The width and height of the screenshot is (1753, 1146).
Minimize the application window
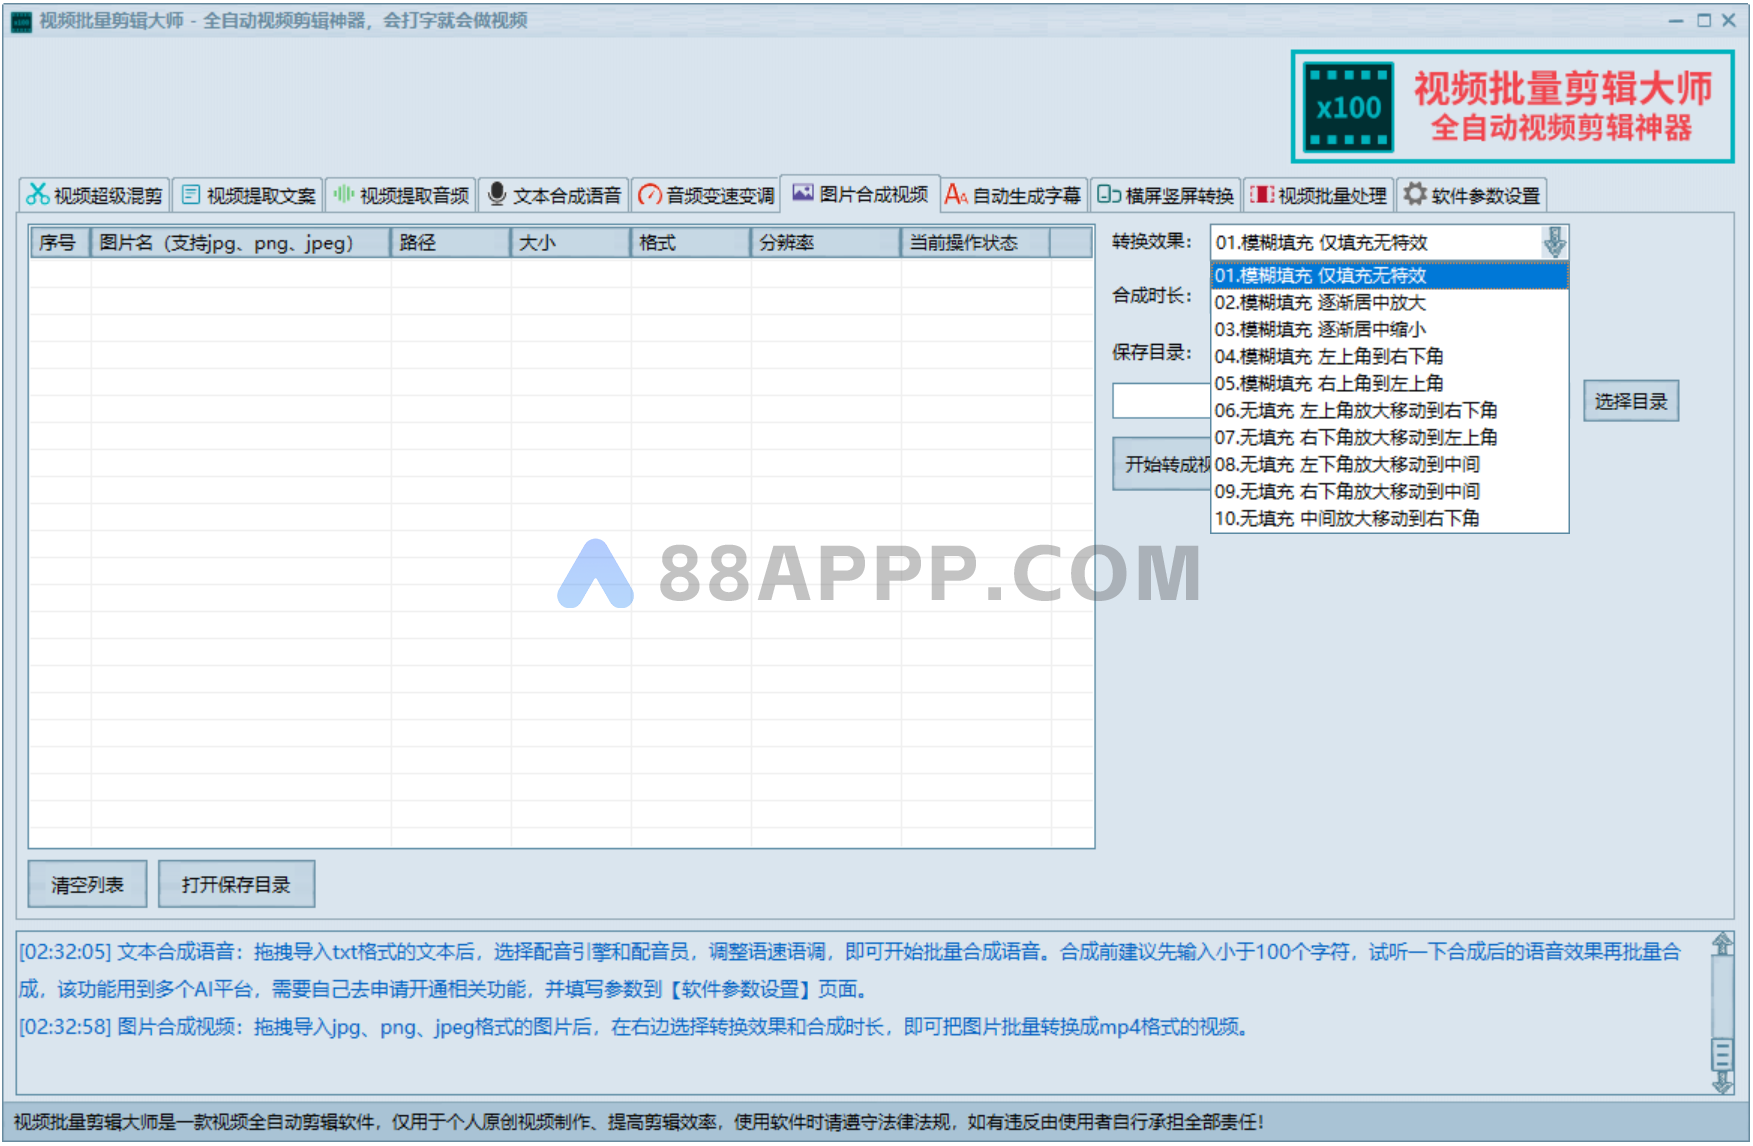(1676, 20)
